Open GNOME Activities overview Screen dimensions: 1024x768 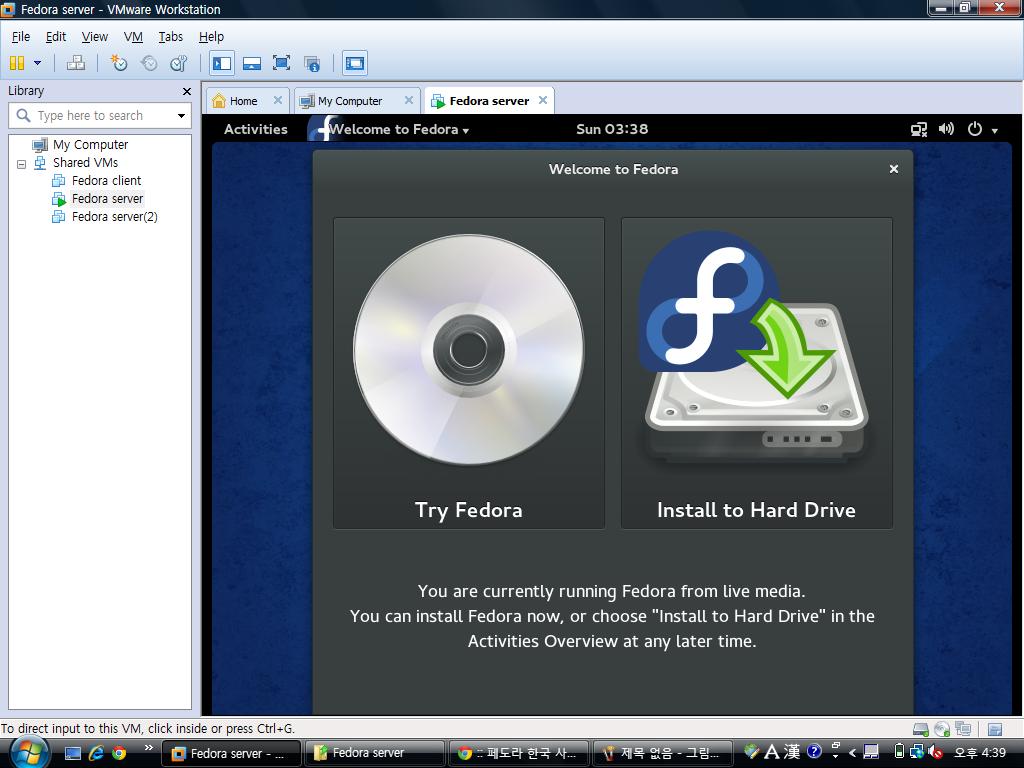(x=256, y=129)
